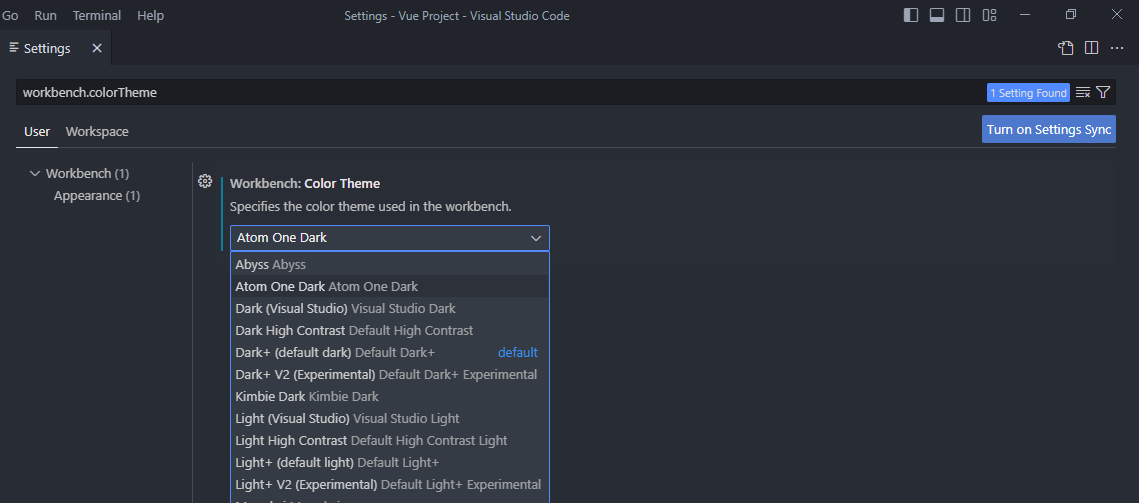The width and height of the screenshot is (1139, 503).
Task: Open gear menu for Color Theme setting
Action: (205, 181)
